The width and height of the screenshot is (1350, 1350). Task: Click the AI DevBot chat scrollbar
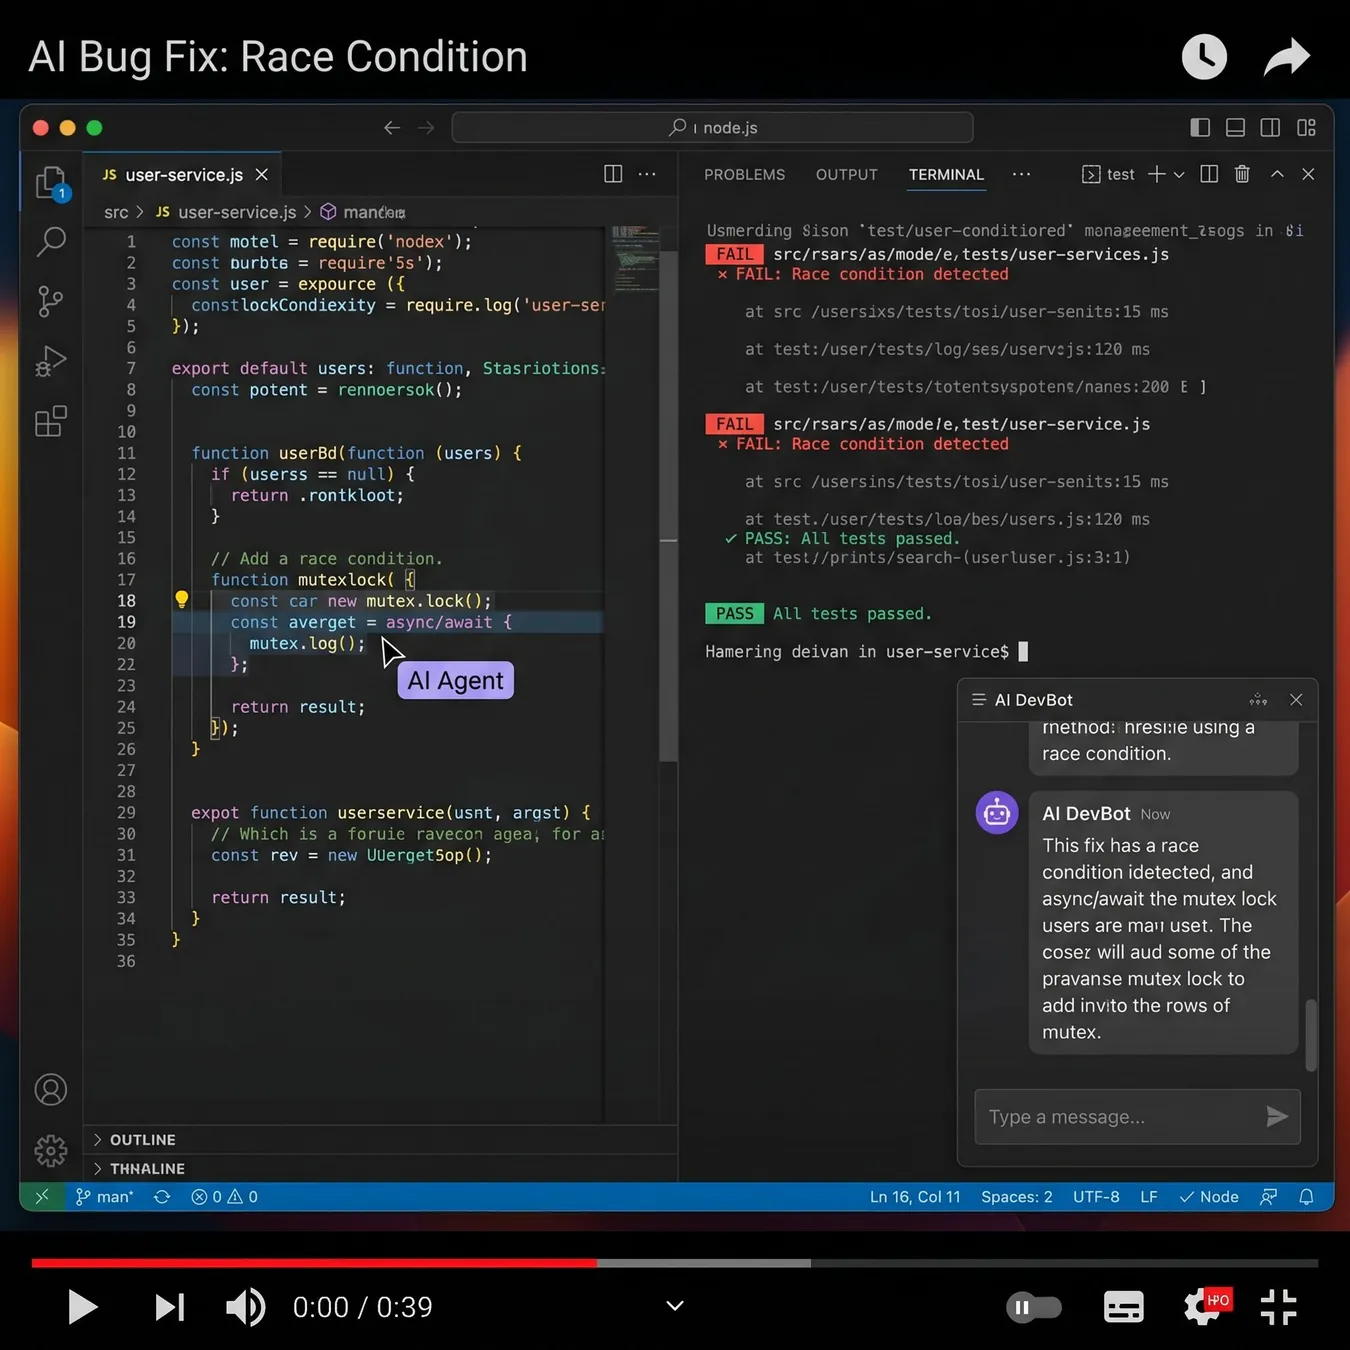point(1311,1035)
